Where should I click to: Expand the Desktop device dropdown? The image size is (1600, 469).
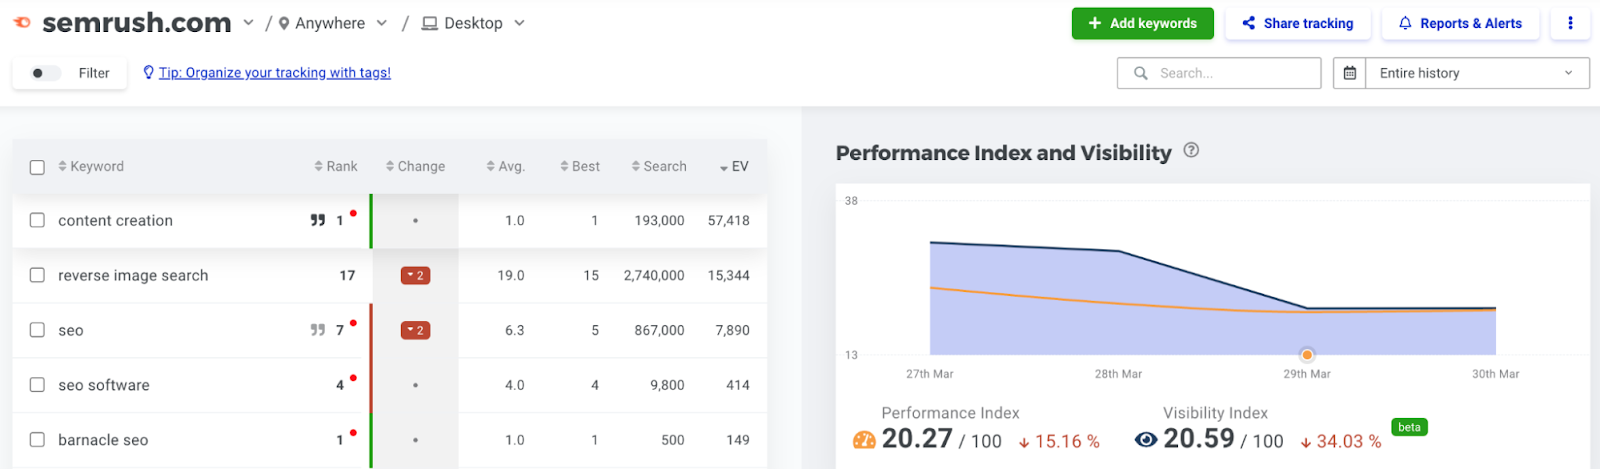[x=519, y=23]
